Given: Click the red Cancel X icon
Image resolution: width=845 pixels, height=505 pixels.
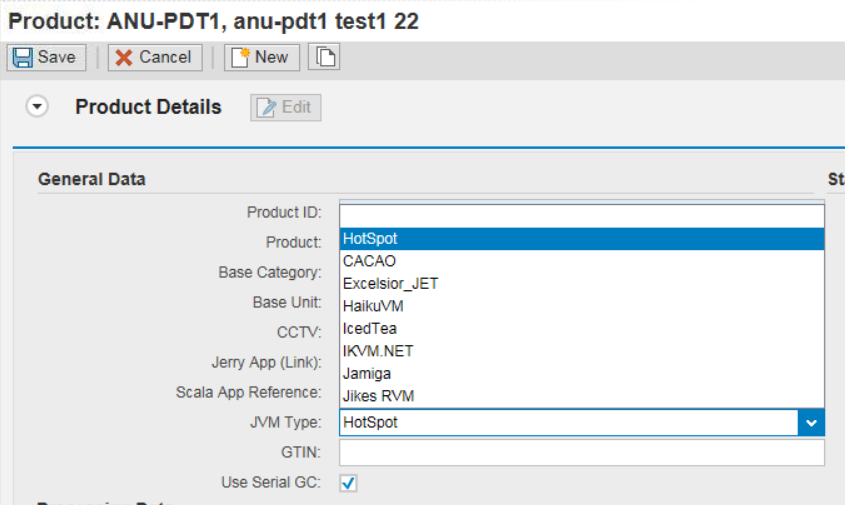Looking at the screenshot, I should [x=124, y=57].
